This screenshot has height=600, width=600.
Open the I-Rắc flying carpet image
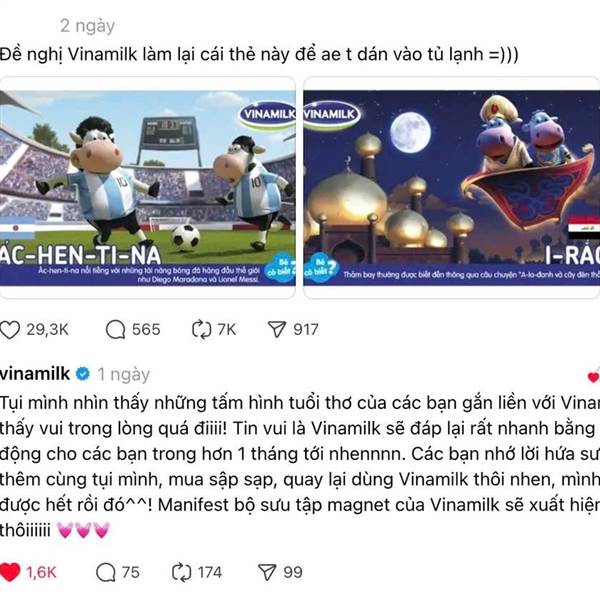tap(452, 188)
